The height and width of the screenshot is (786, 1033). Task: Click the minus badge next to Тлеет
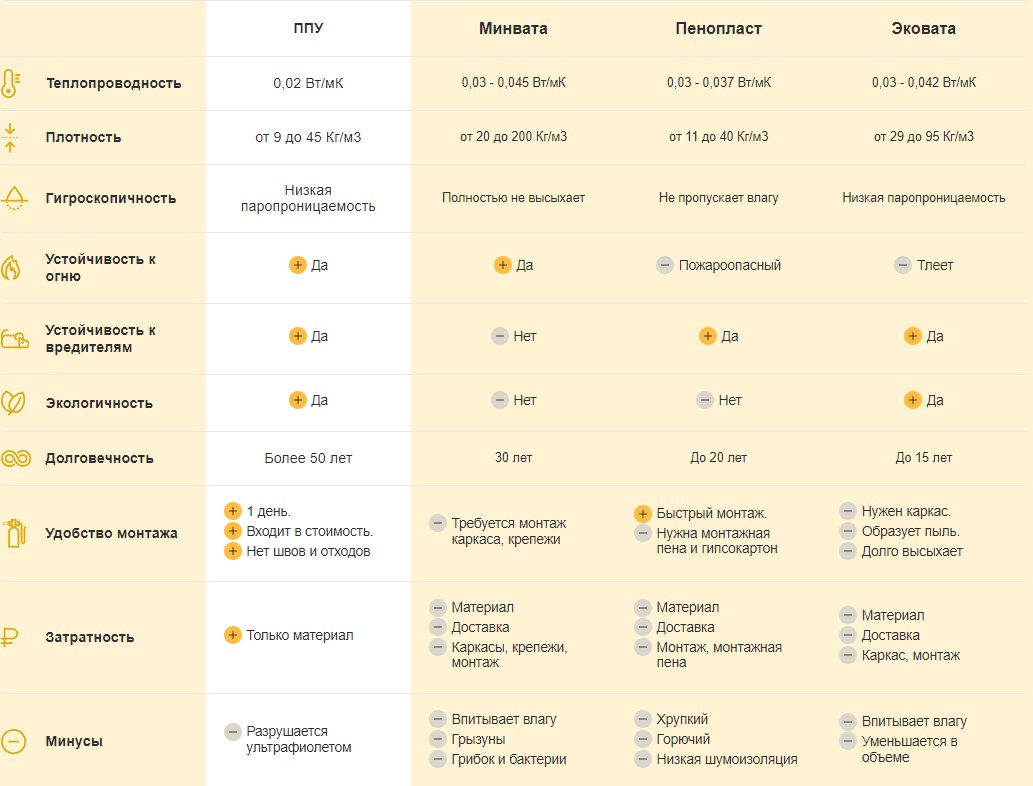pyautogui.click(x=902, y=265)
